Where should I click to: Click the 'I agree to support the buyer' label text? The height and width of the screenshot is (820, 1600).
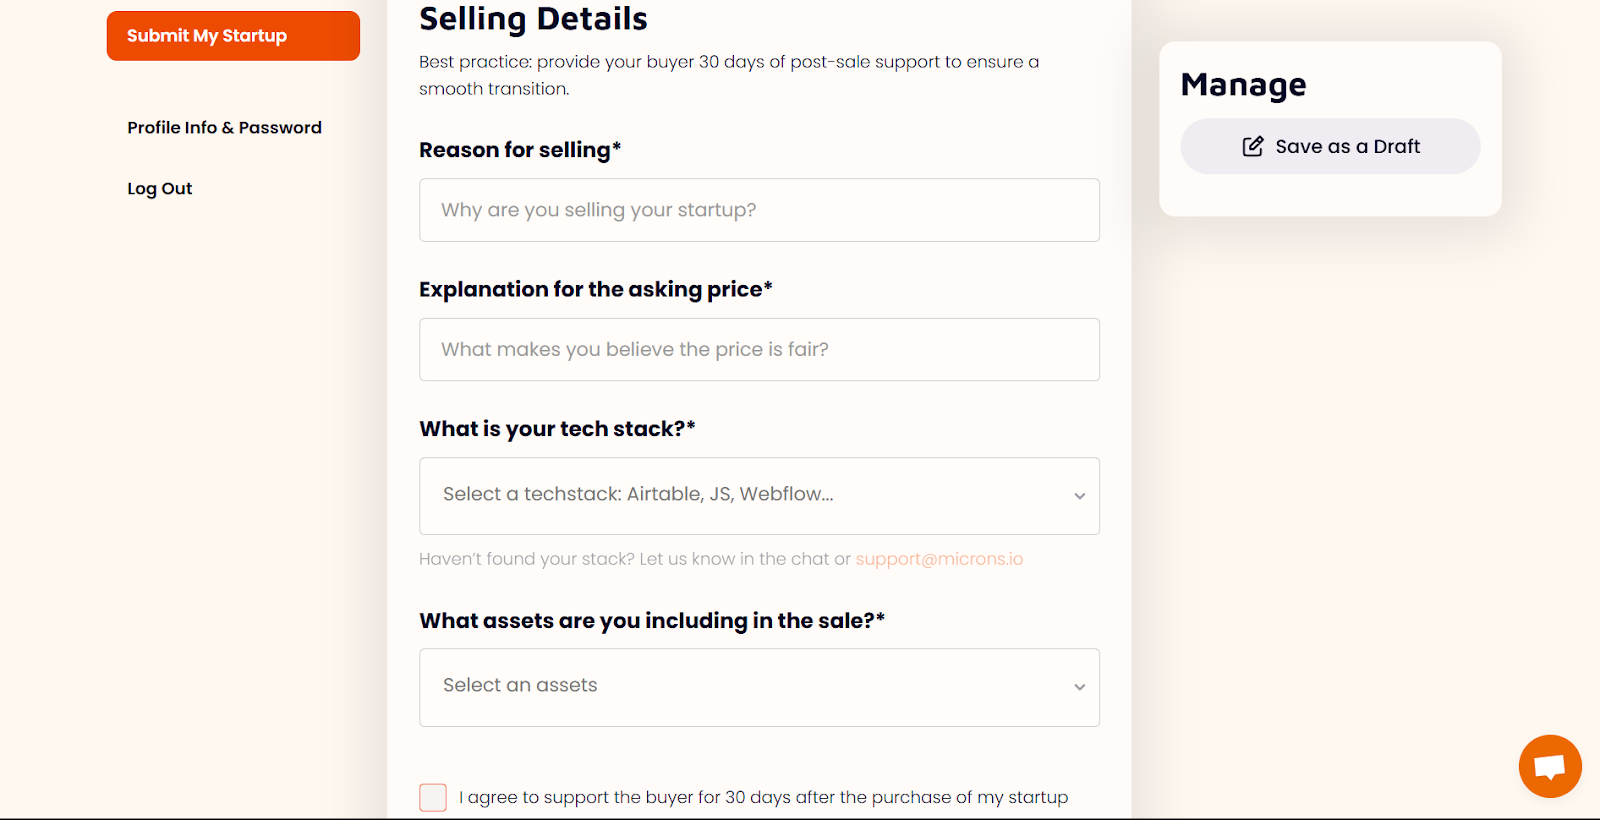click(763, 797)
